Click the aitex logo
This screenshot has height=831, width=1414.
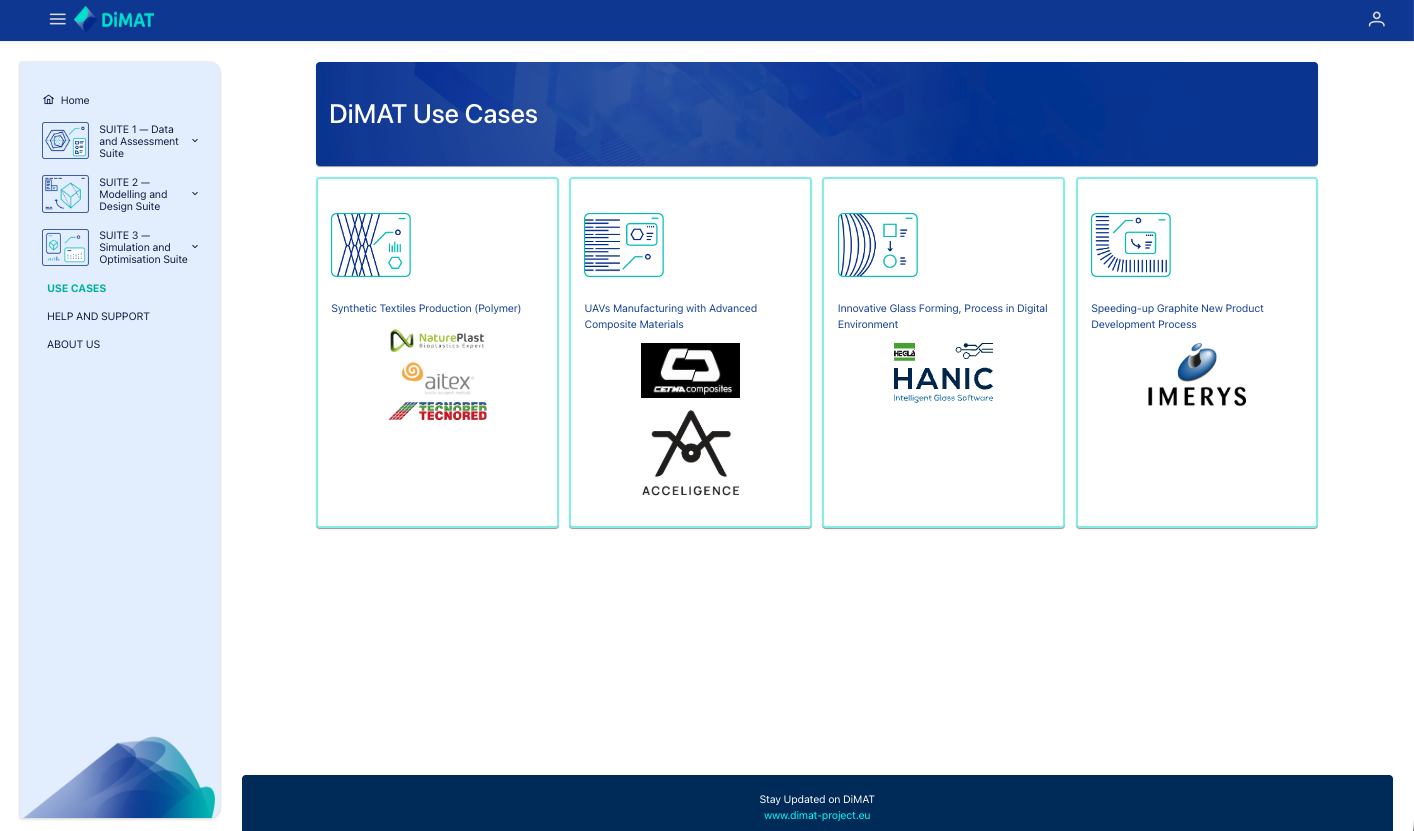tap(437, 377)
